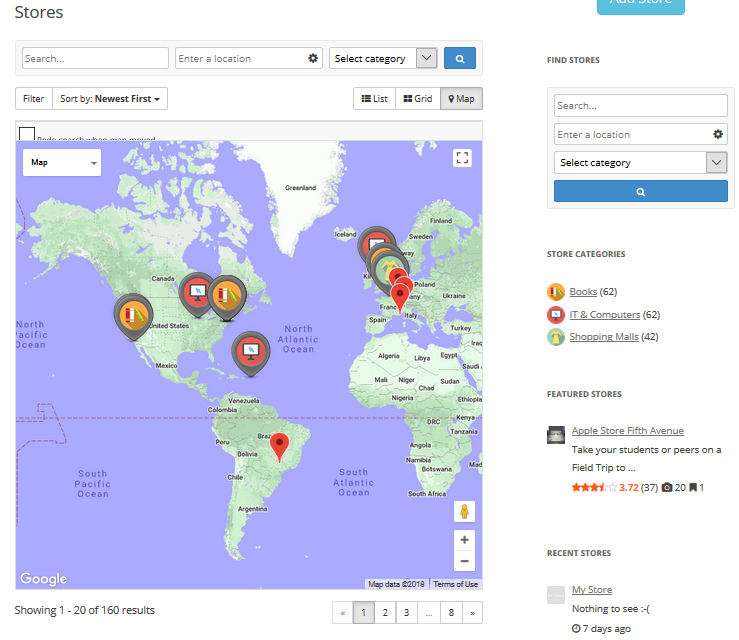This screenshot has width=739, height=640.
Task: Click the Street View pegman icon
Action: 463,512
